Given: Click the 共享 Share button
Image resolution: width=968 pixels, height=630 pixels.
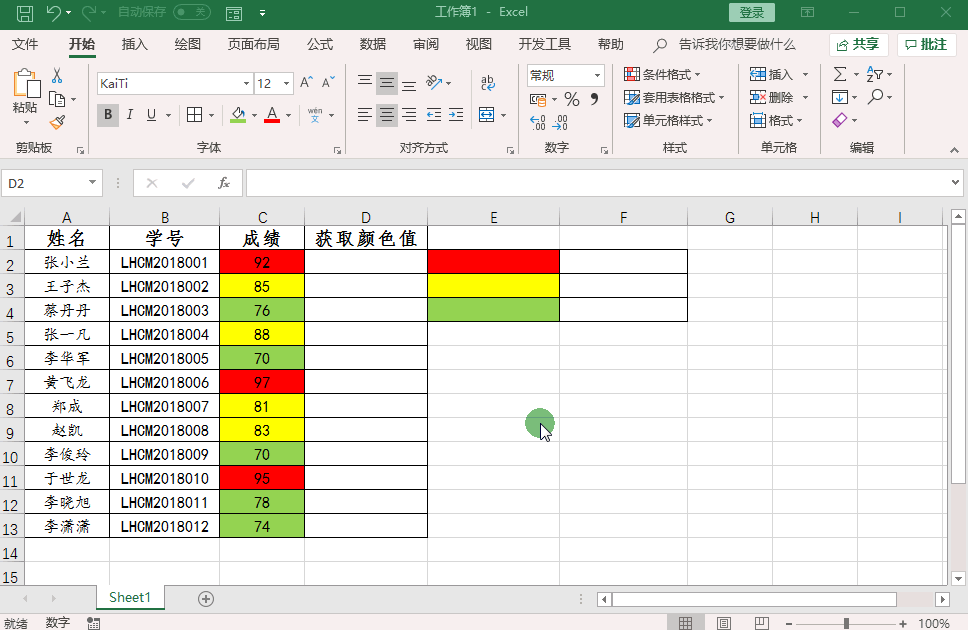Looking at the screenshot, I should point(858,44).
